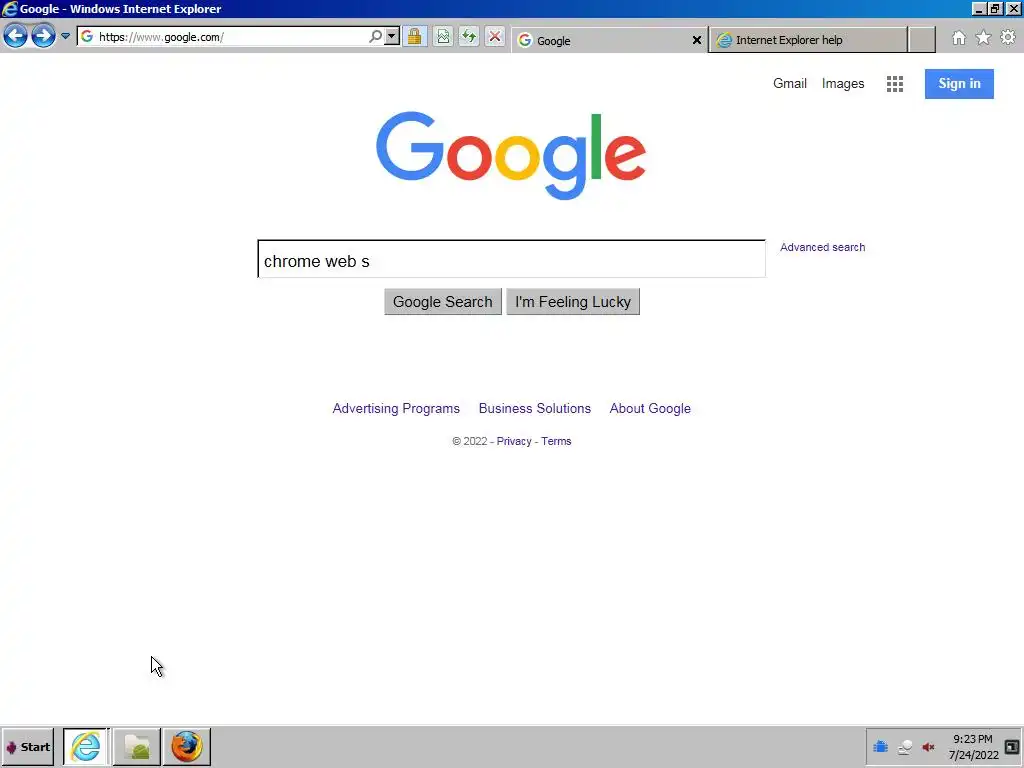The width and height of the screenshot is (1024, 768).
Task: Click the show desktop icon beside clock
Action: [1012, 747]
